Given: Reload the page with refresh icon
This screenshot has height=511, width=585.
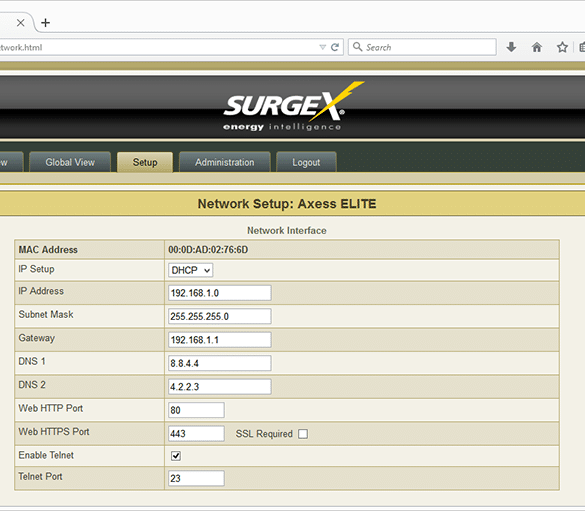Looking at the screenshot, I should pyautogui.click(x=335, y=47).
